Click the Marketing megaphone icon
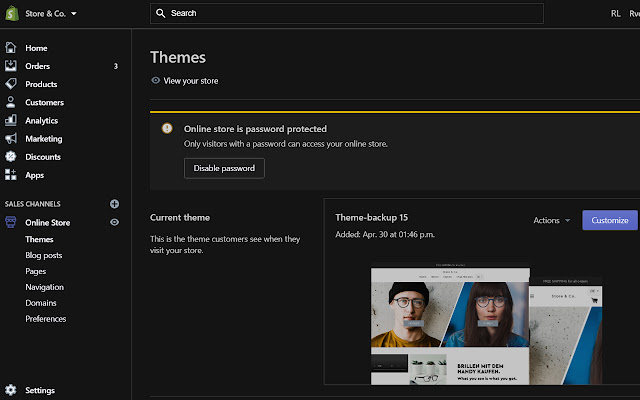 click(11, 138)
